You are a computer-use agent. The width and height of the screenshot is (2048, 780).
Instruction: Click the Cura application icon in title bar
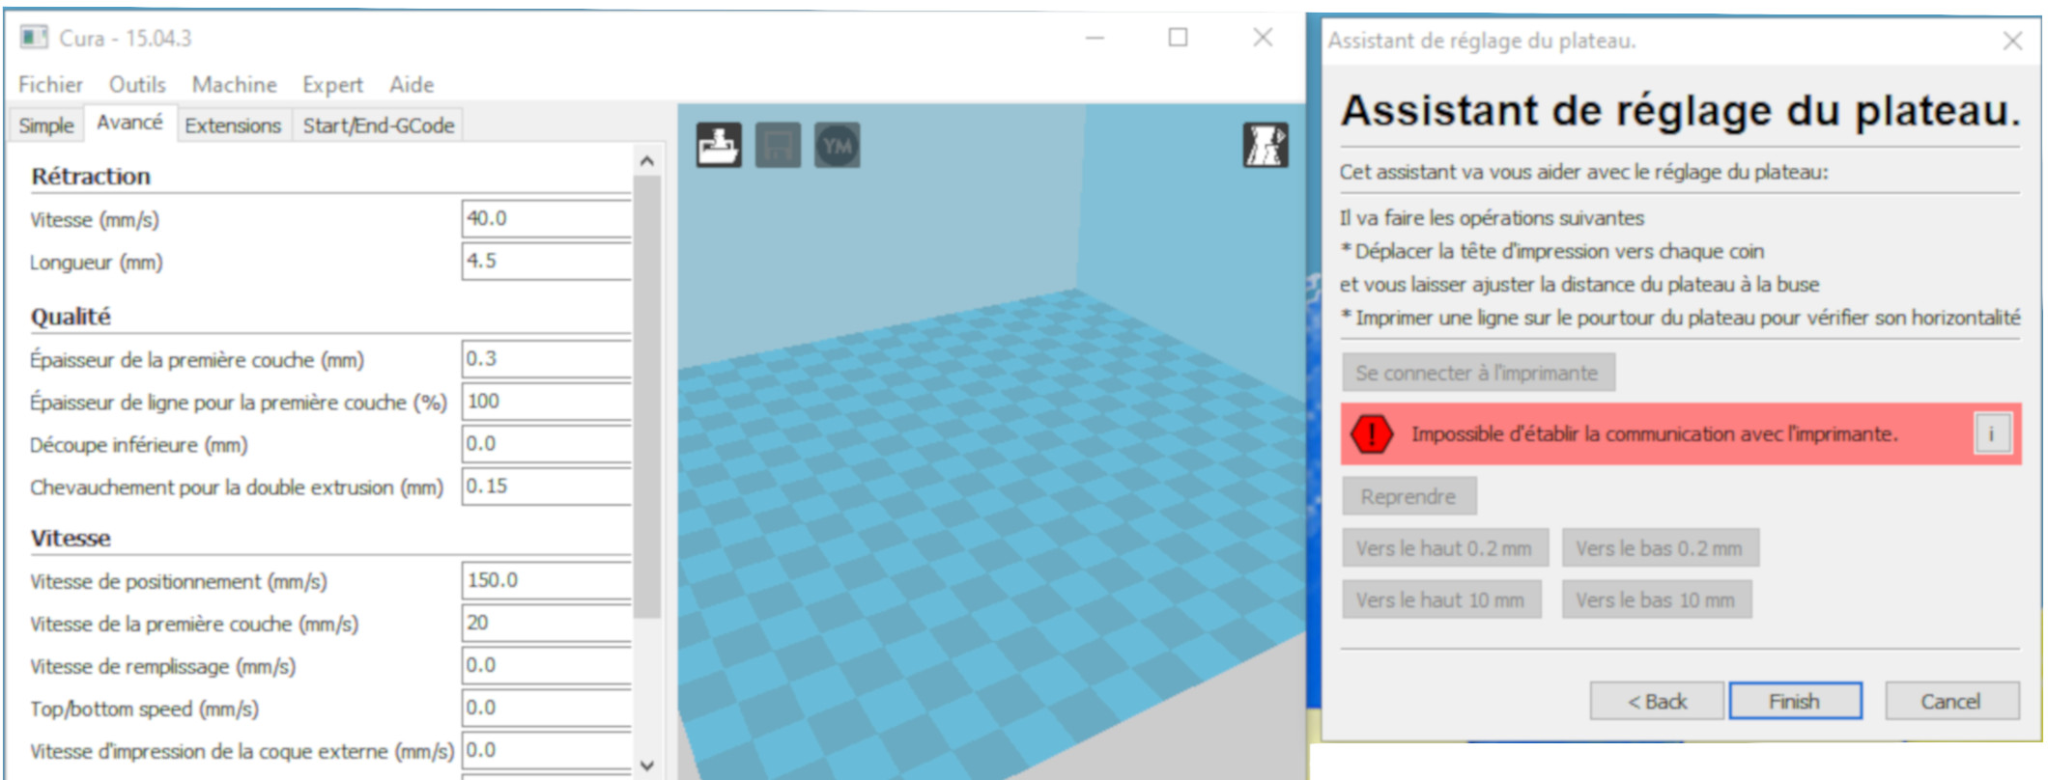34,38
